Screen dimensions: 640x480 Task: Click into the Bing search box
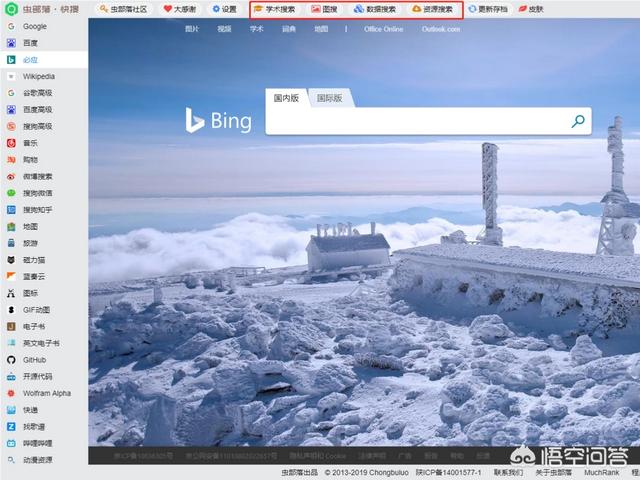coord(415,121)
